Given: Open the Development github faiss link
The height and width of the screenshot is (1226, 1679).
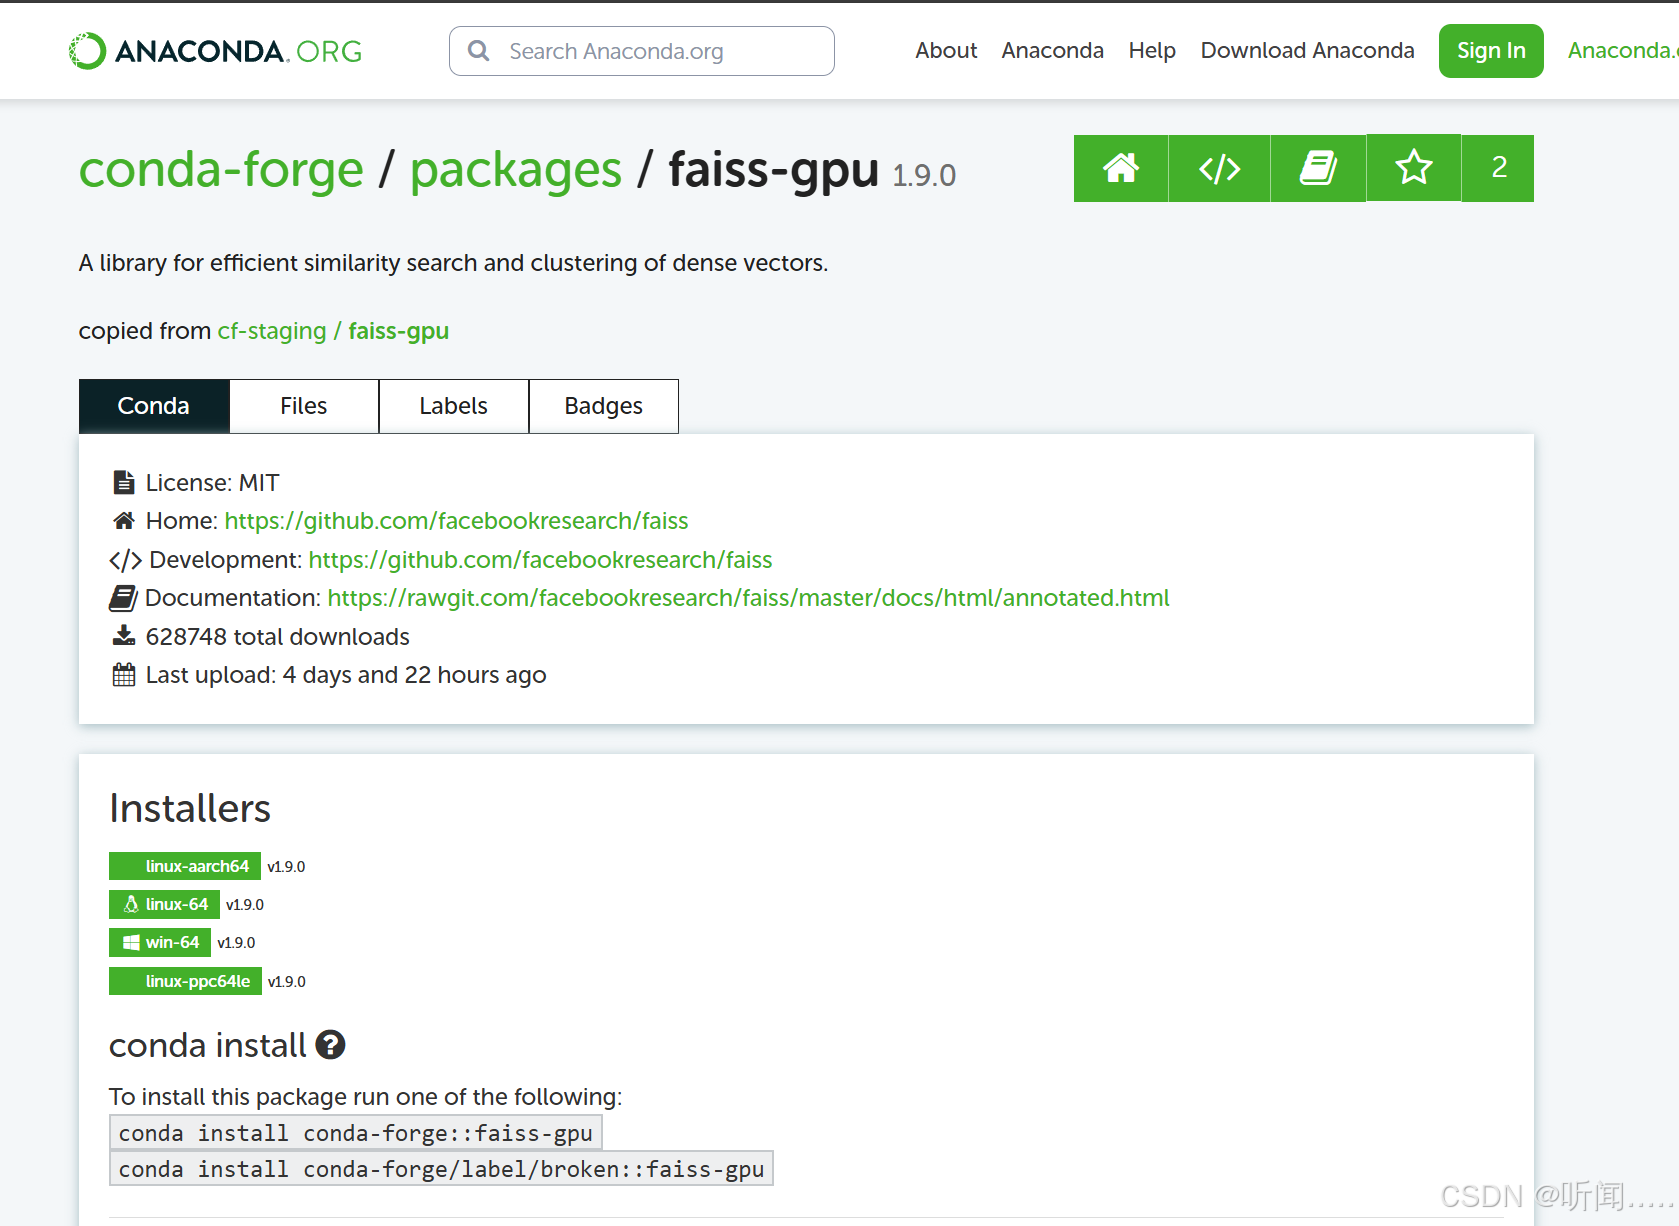Looking at the screenshot, I should pos(540,560).
